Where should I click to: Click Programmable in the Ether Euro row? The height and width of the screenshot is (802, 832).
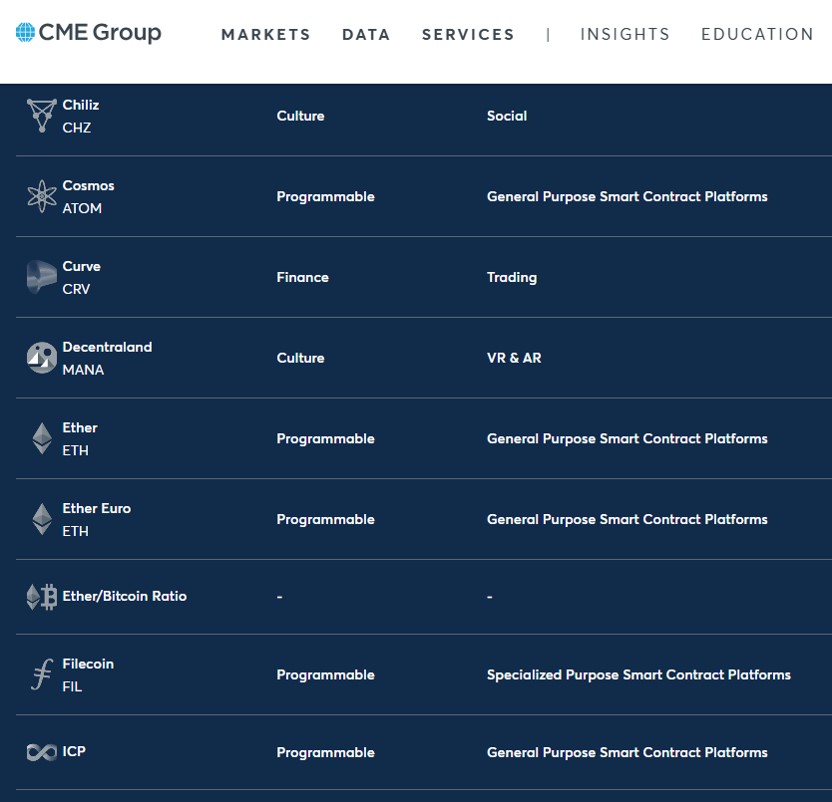[x=325, y=520]
